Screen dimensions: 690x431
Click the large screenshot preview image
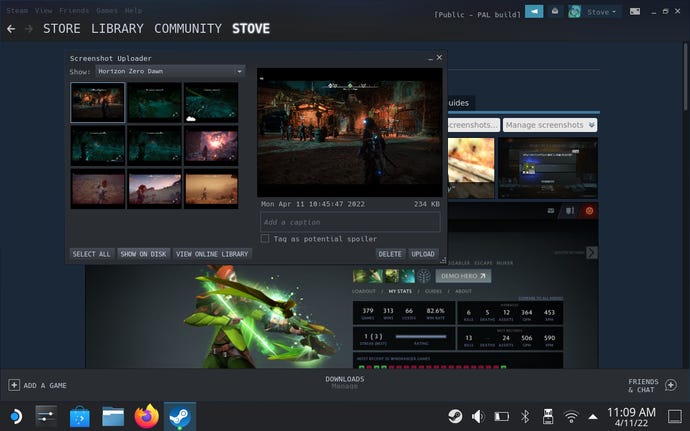pos(350,132)
